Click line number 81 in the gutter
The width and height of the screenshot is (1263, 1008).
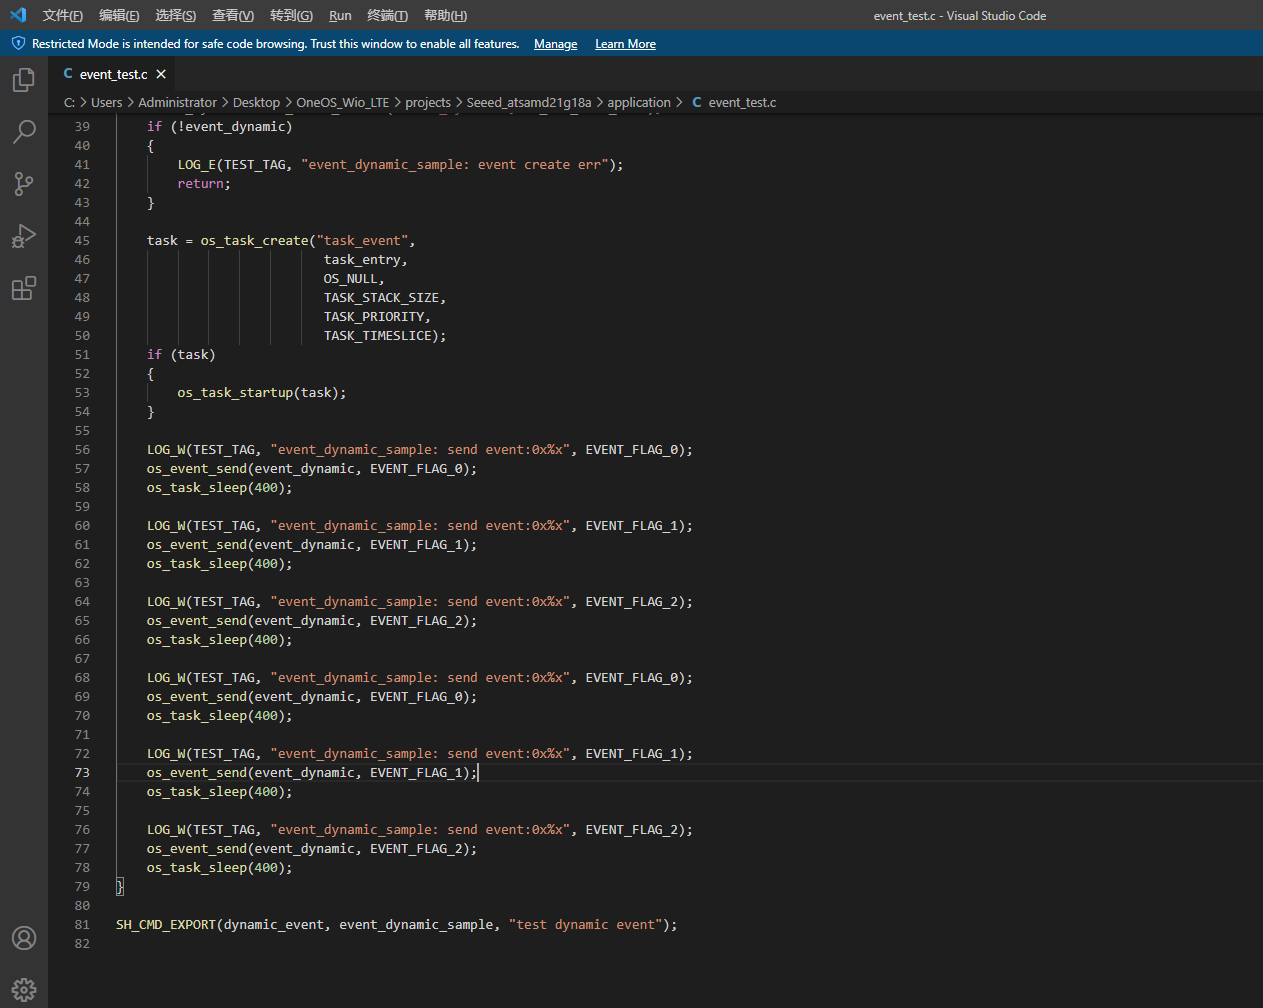click(x=82, y=925)
